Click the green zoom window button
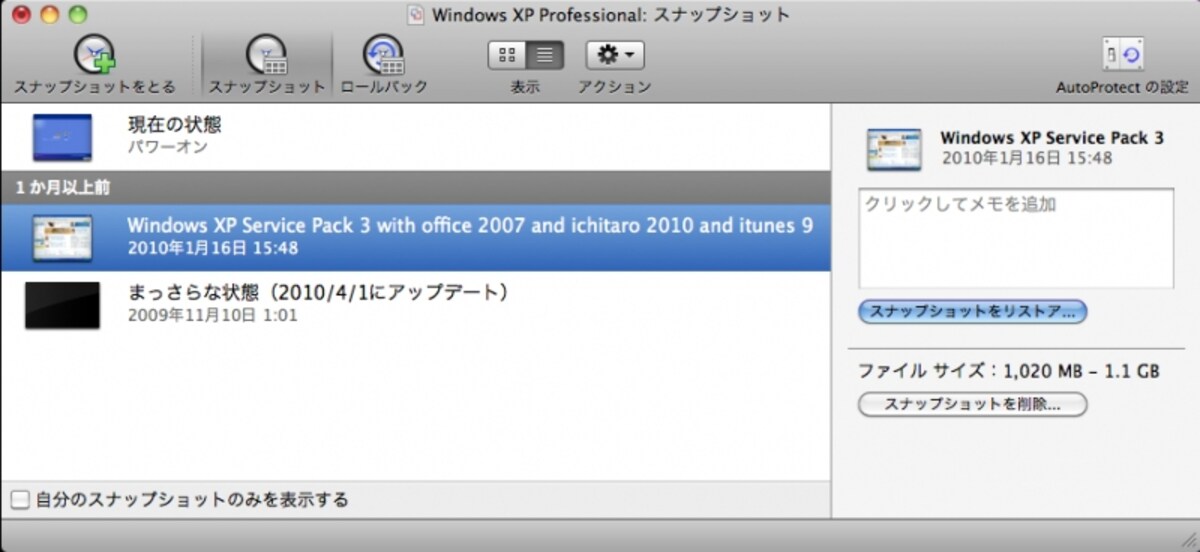 [77, 15]
